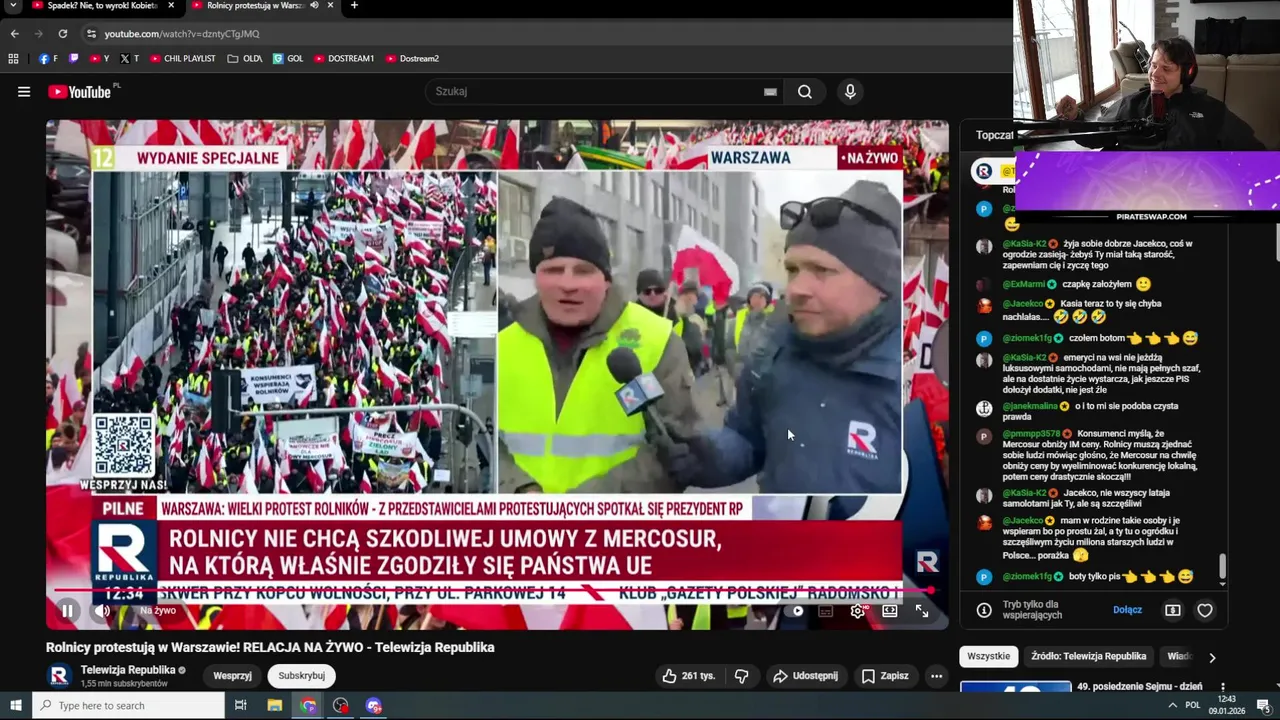Select the Rolnicy protestują w Warszawie tab
This screenshot has width=1280, height=720.
[255, 6]
